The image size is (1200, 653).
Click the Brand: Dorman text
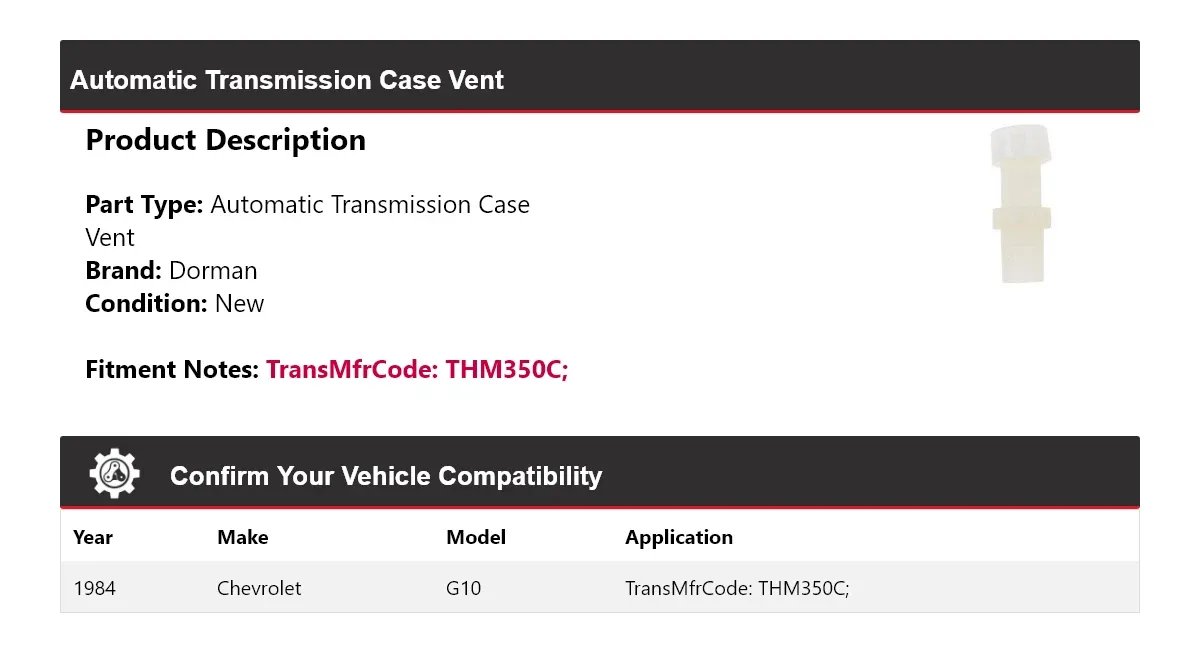pos(171,270)
